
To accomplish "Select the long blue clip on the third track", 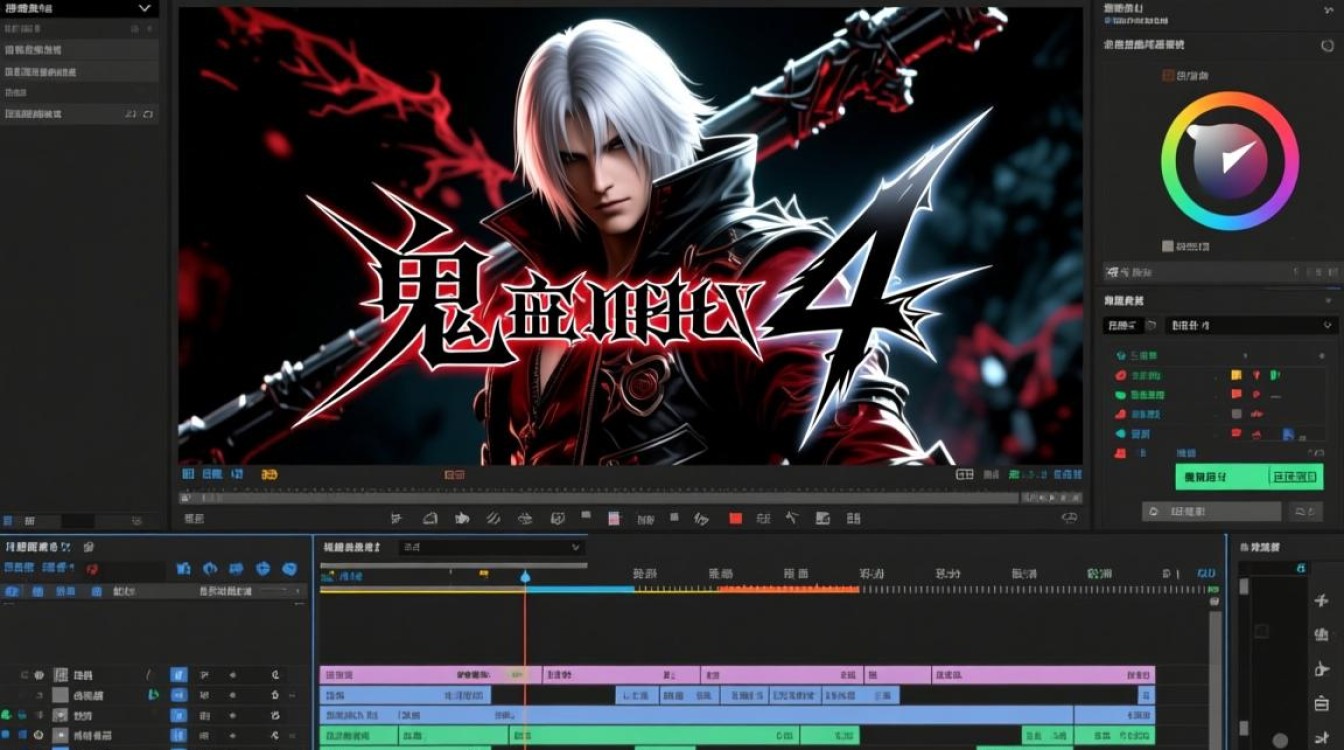I will point(697,715).
